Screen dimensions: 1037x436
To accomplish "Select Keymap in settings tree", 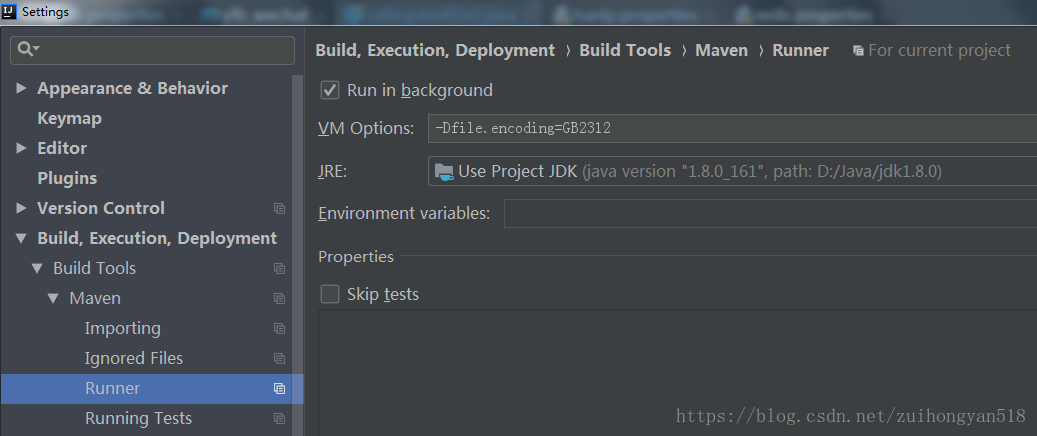I will coord(69,118).
